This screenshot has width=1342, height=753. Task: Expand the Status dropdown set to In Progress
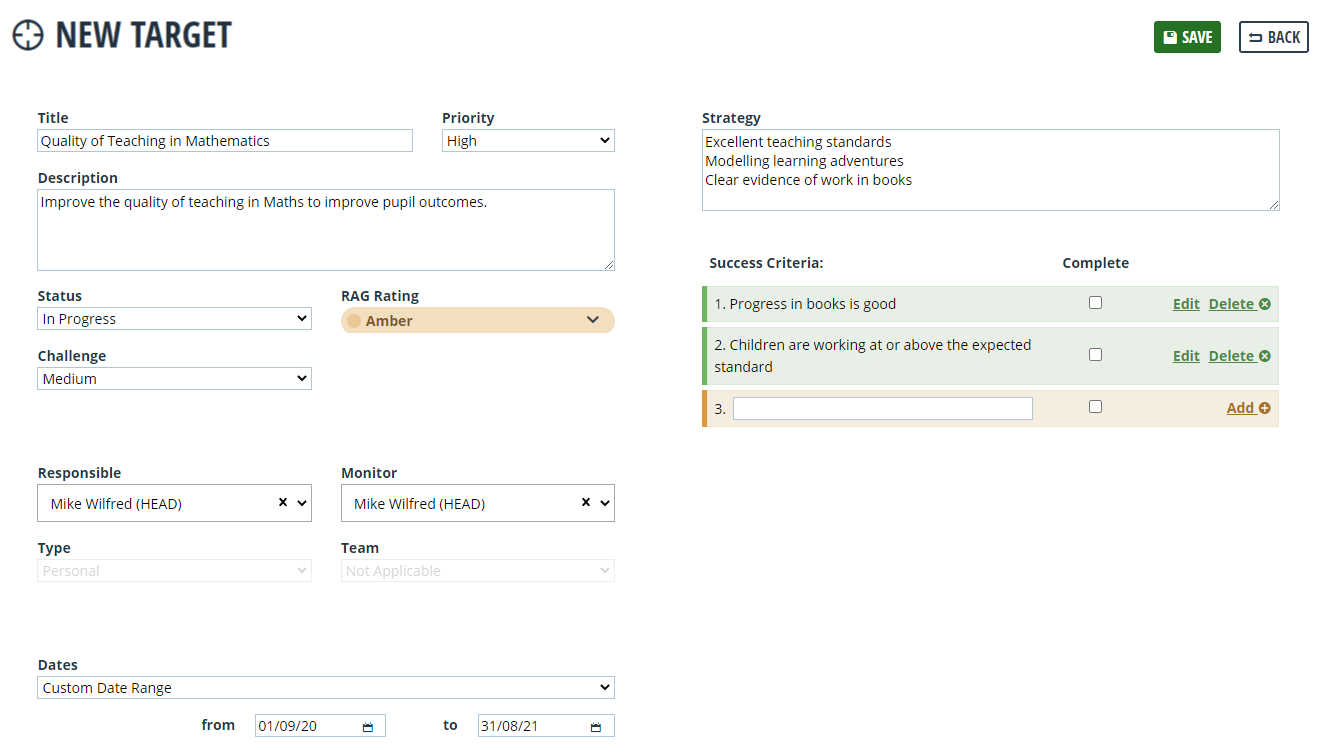tap(175, 319)
